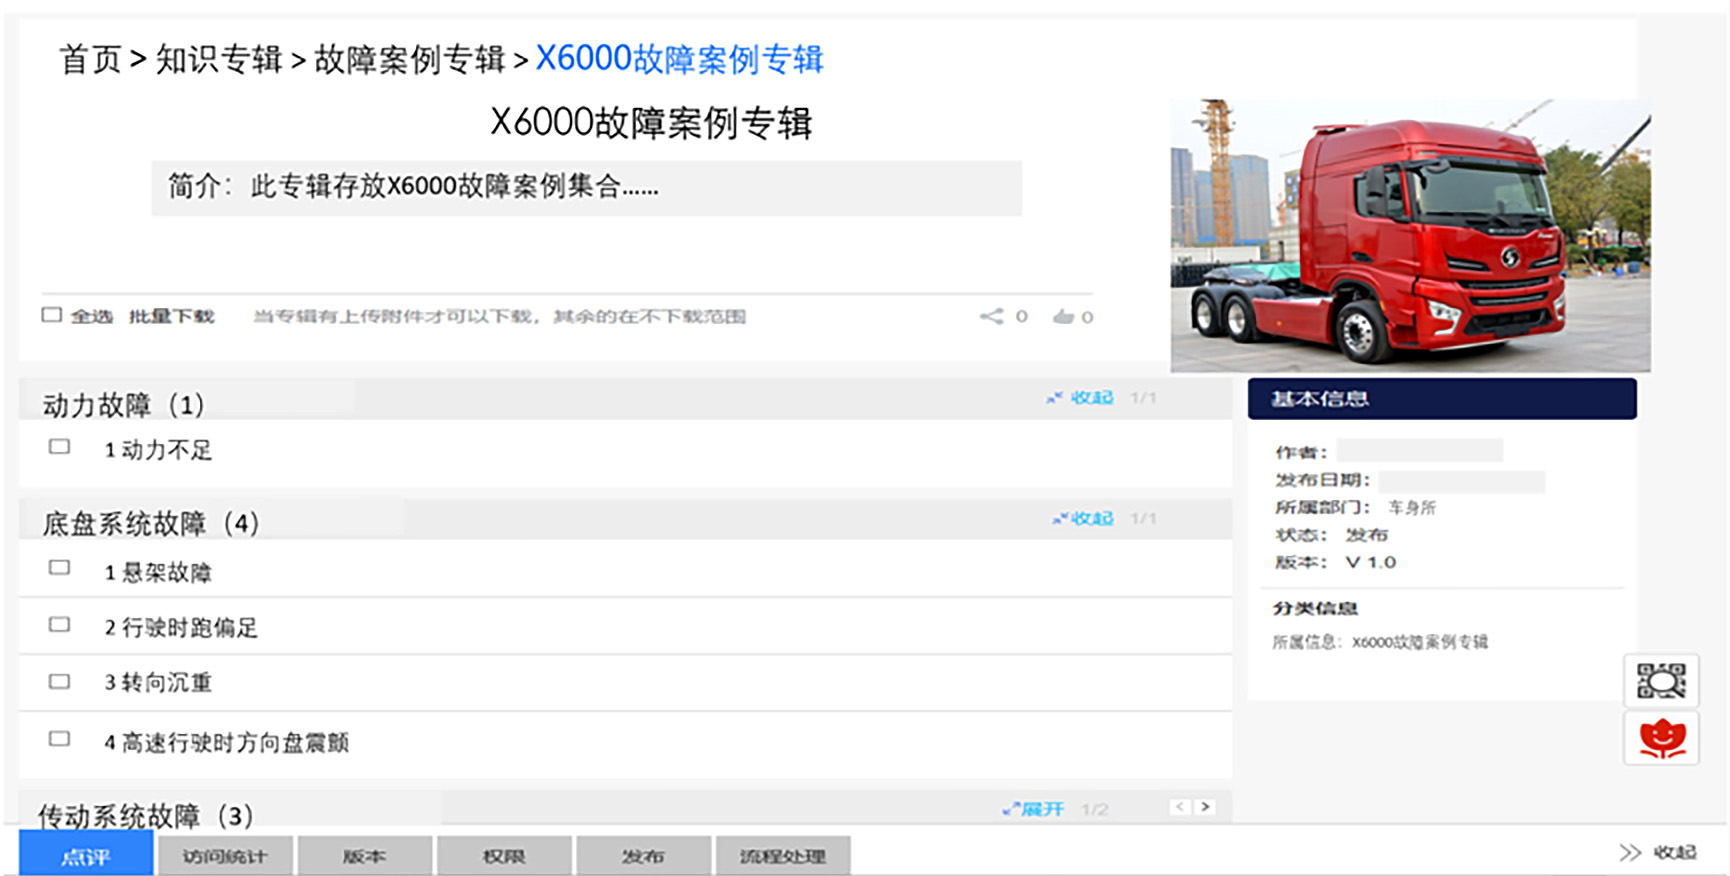Navigate to 知识专辑 breadcrumb link
This screenshot has height=876, width=1730.
pyautogui.click(x=219, y=60)
